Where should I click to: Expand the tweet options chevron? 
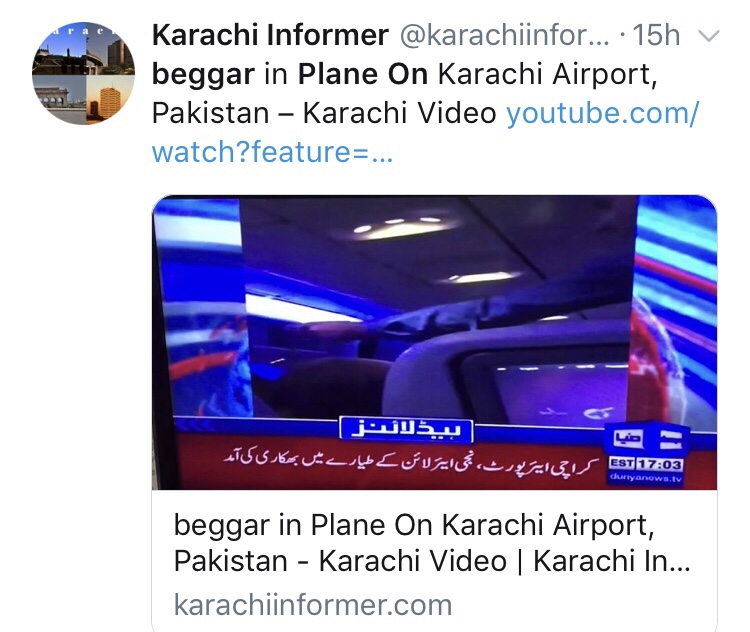pyautogui.click(x=709, y=36)
